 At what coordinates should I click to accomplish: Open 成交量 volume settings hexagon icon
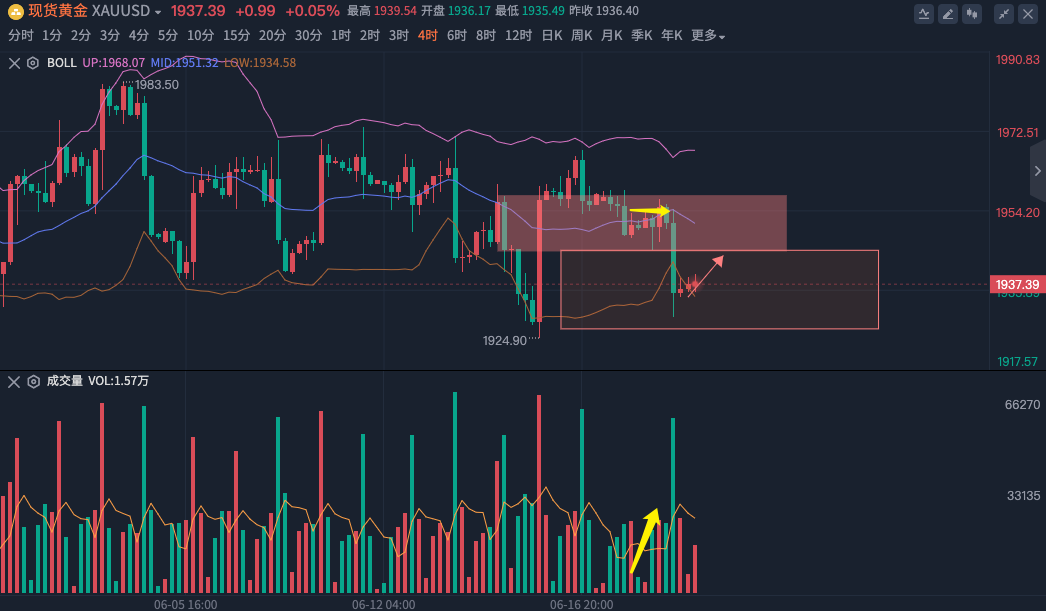[x=33, y=381]
